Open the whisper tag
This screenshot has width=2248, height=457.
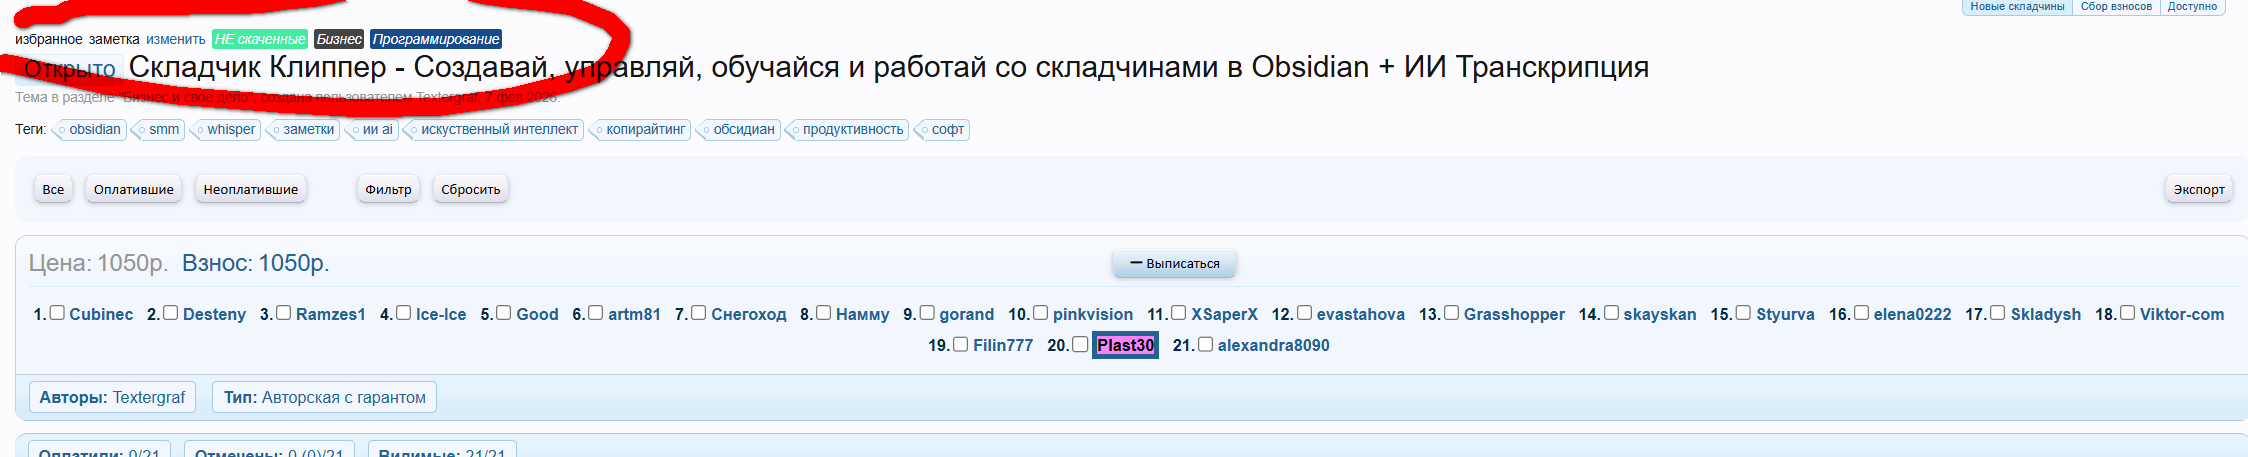pyautogui.click(x=231, y=130)
